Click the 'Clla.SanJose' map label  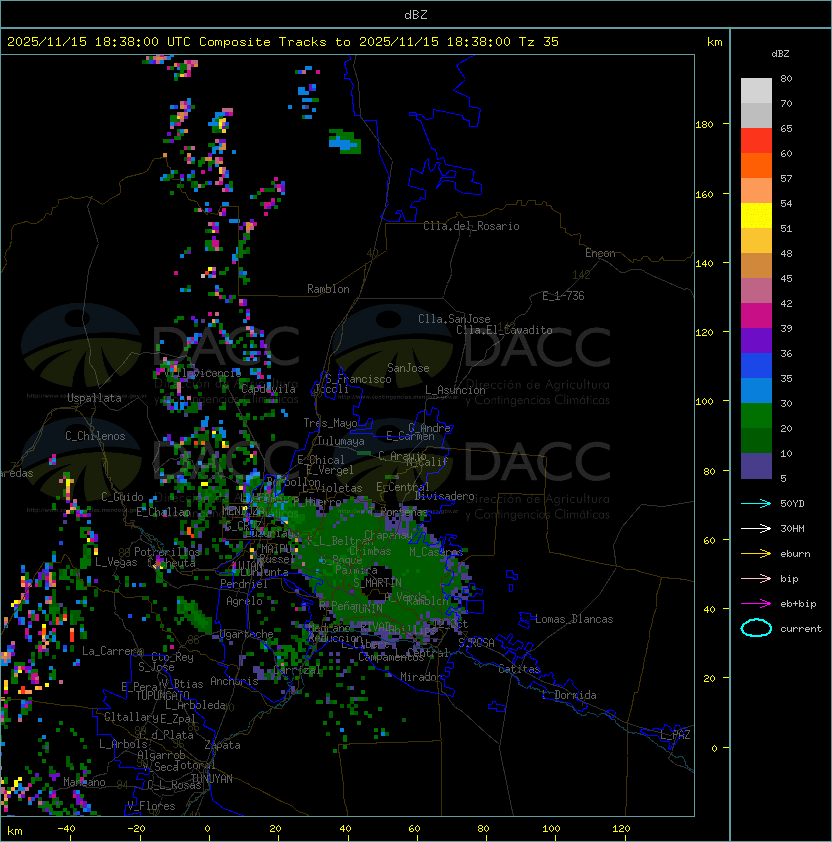pos(454,319)
